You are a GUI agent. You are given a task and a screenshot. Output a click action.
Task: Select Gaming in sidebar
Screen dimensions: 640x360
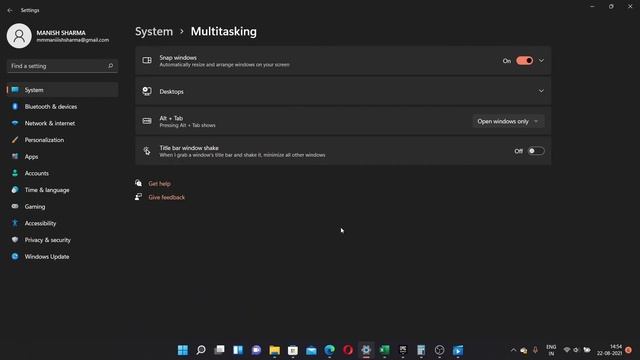pyautogui.click(x=62, y=207)
